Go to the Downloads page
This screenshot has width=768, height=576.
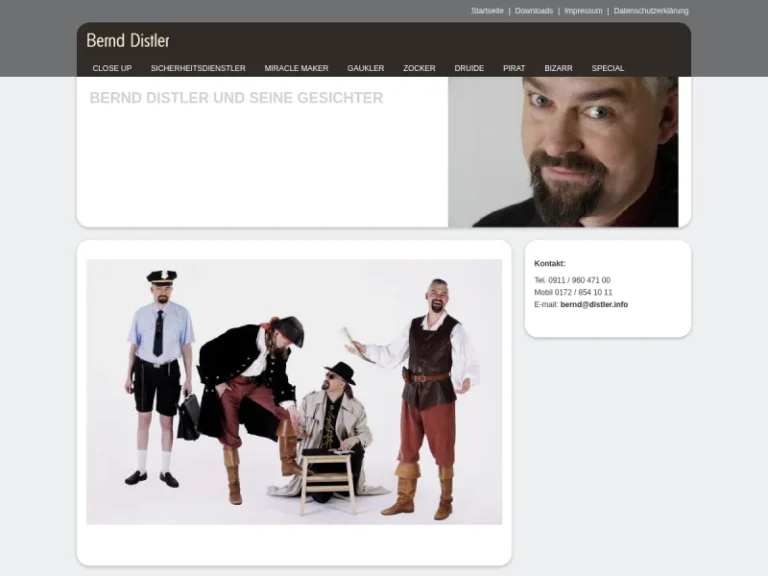point(533,11)
